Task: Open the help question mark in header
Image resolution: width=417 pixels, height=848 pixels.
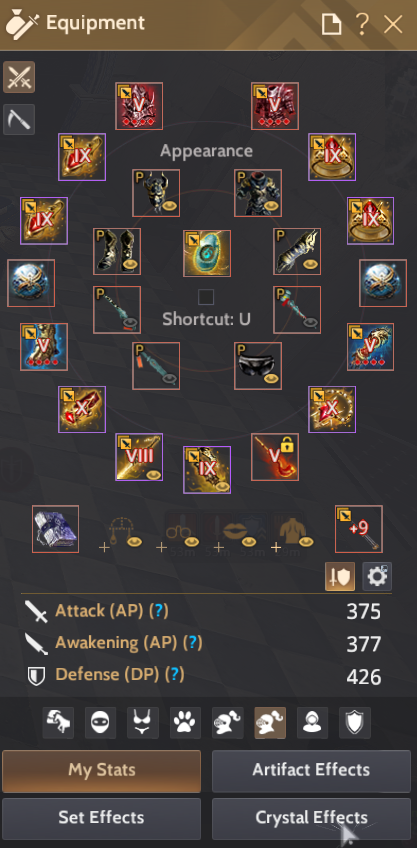Action: [362, 24]
